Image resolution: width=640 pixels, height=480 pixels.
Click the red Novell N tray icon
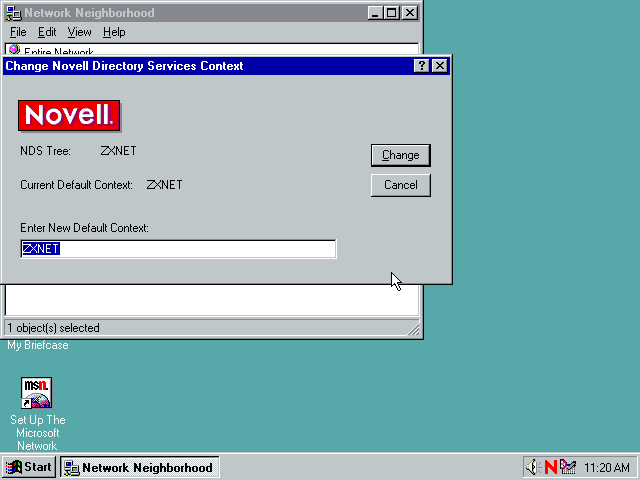[x=551, y=467]
